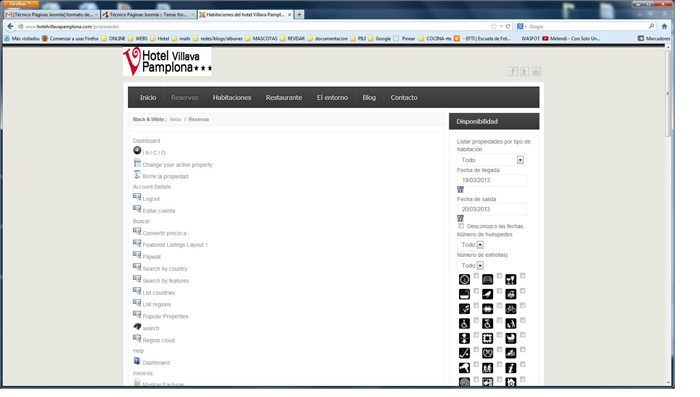Open the search engine selector dropdown
Screen dimensions: 700x397
point(522,26)
